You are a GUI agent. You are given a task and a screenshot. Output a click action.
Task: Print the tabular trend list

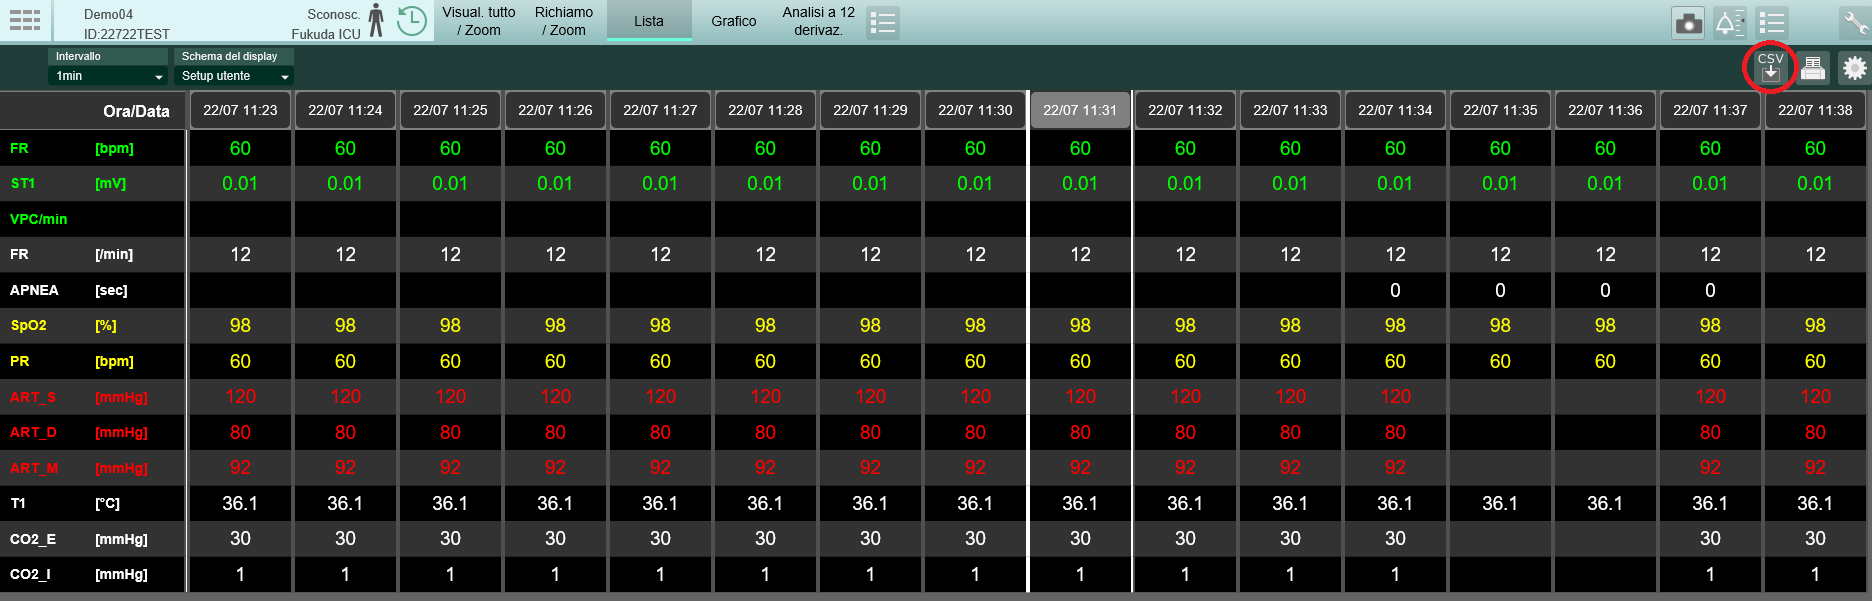tap(1812, 68)
